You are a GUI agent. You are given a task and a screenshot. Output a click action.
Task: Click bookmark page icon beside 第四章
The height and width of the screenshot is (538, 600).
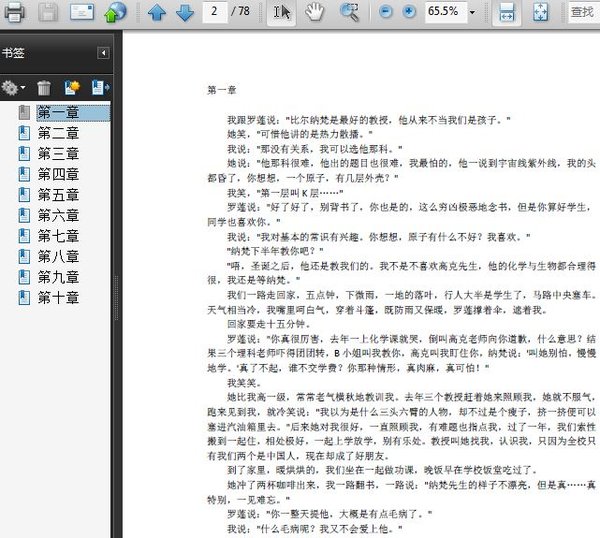tap(24, 174)
